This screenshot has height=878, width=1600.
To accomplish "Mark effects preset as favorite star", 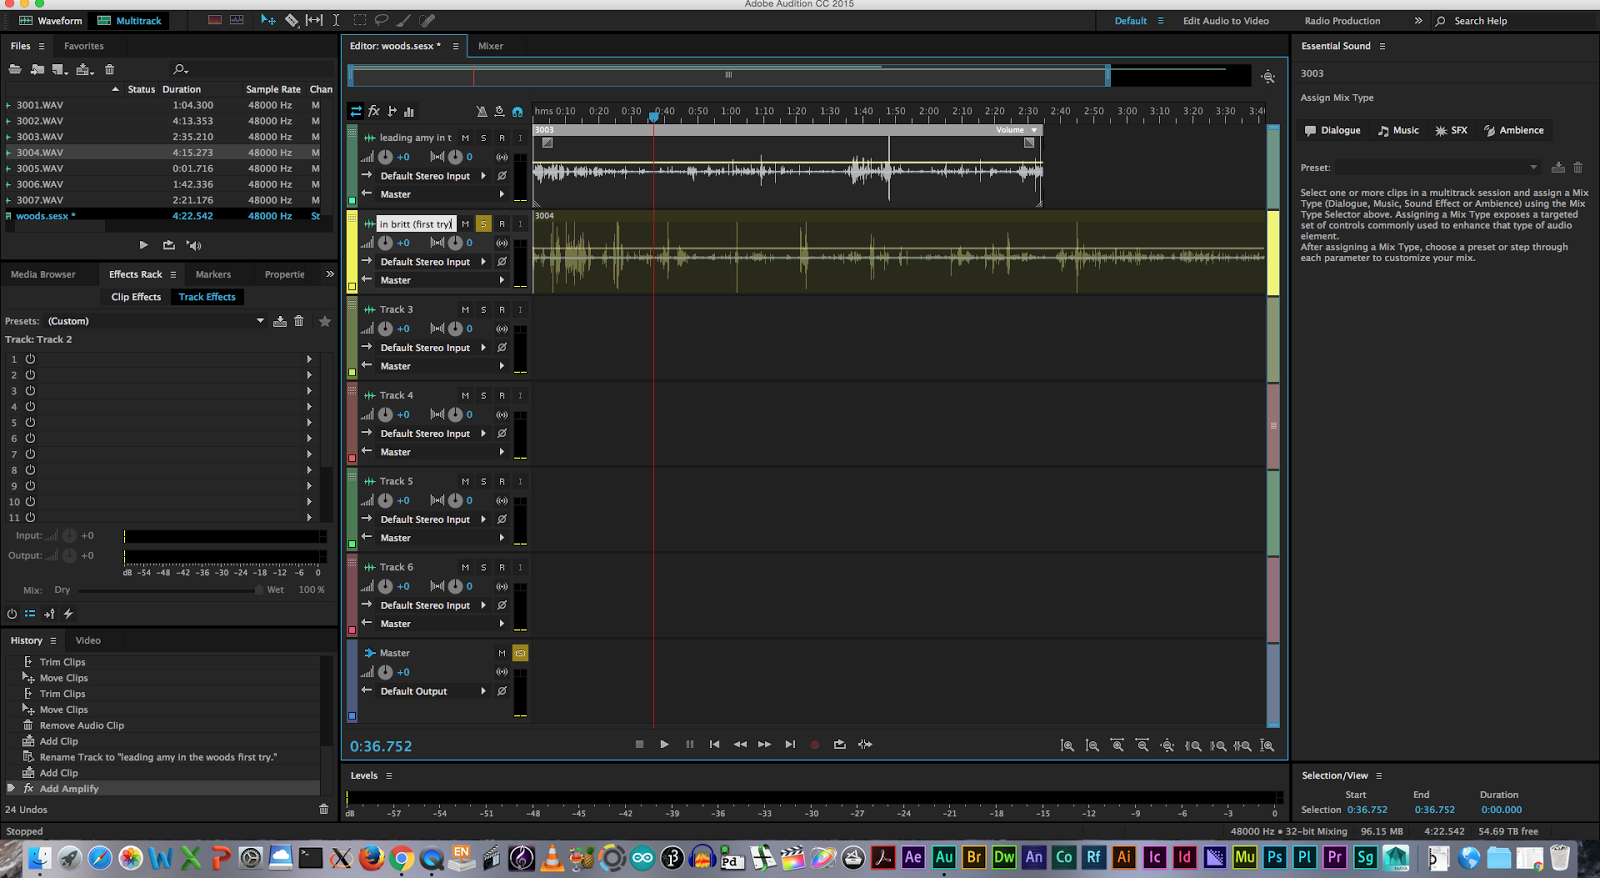I will 325,321.
